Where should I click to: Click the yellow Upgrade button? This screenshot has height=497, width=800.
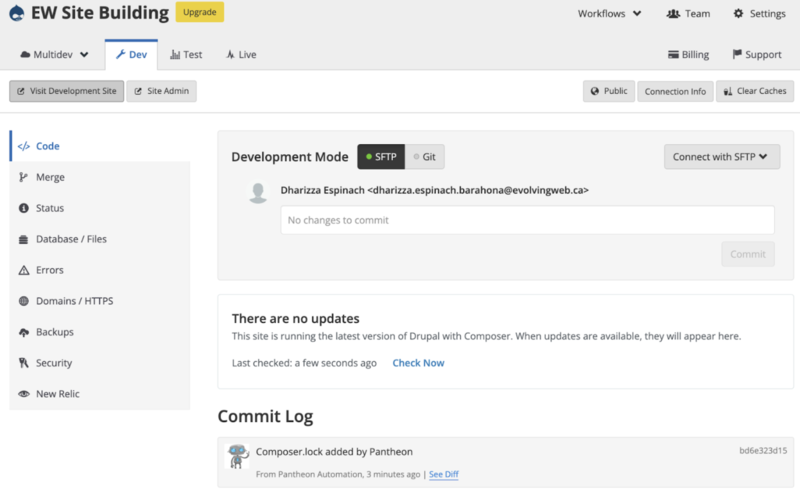(199, 12)
